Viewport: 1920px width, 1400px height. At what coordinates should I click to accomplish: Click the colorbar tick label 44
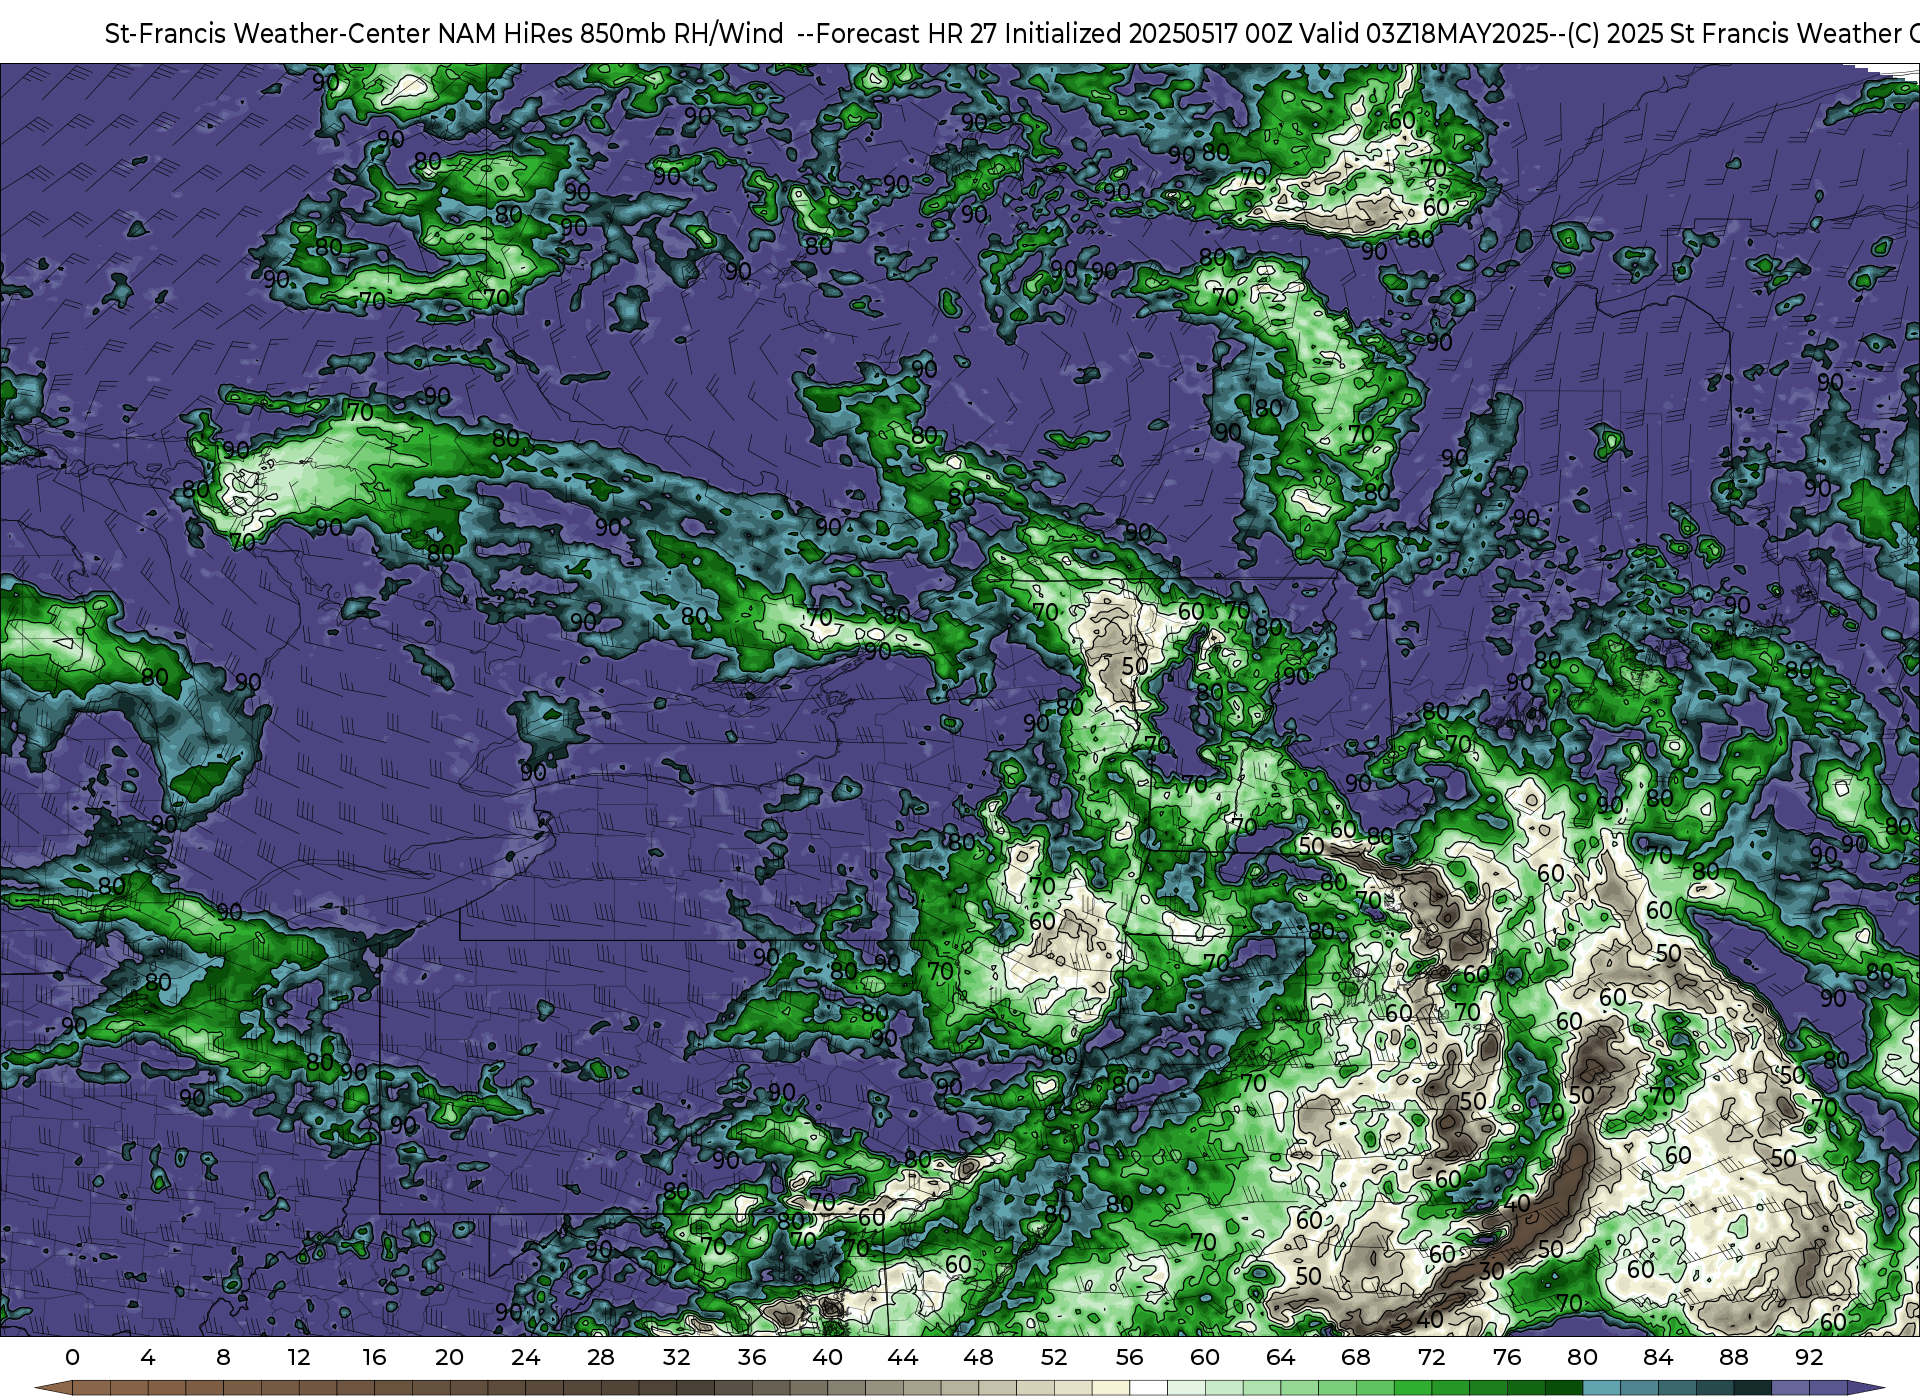(903, 1357)
